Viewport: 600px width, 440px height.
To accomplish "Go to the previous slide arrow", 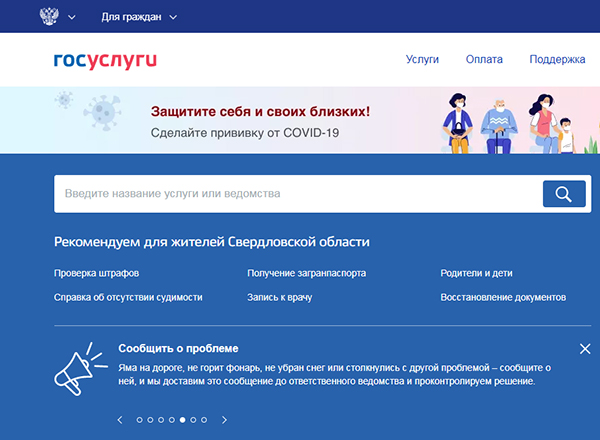I will tap(120, 420).
